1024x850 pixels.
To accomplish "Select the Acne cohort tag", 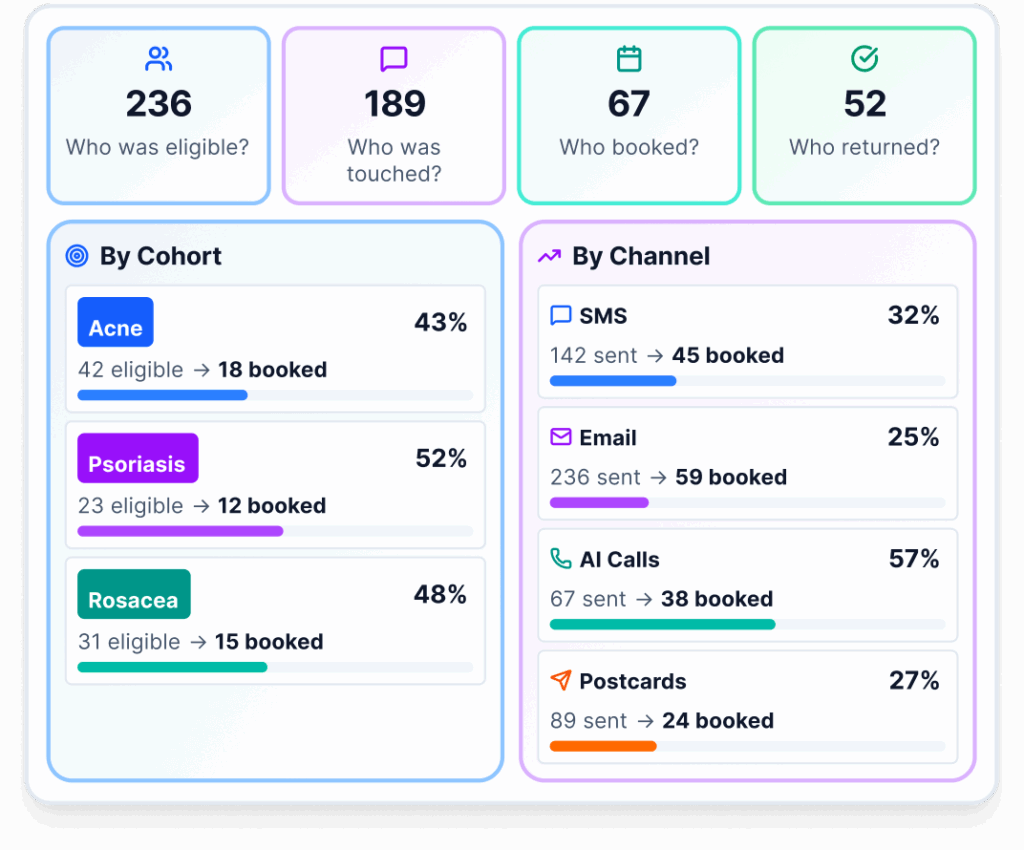I will pos(115,322).
